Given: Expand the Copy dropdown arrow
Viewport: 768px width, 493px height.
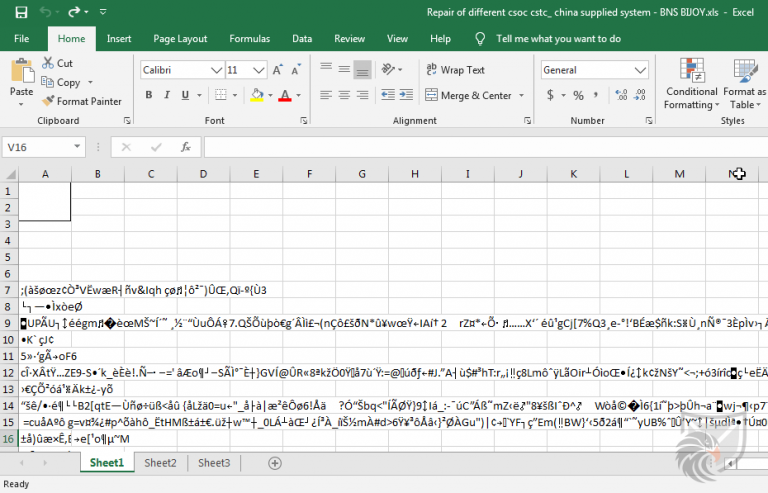Looking at the screenshot, I should [90, 82].
